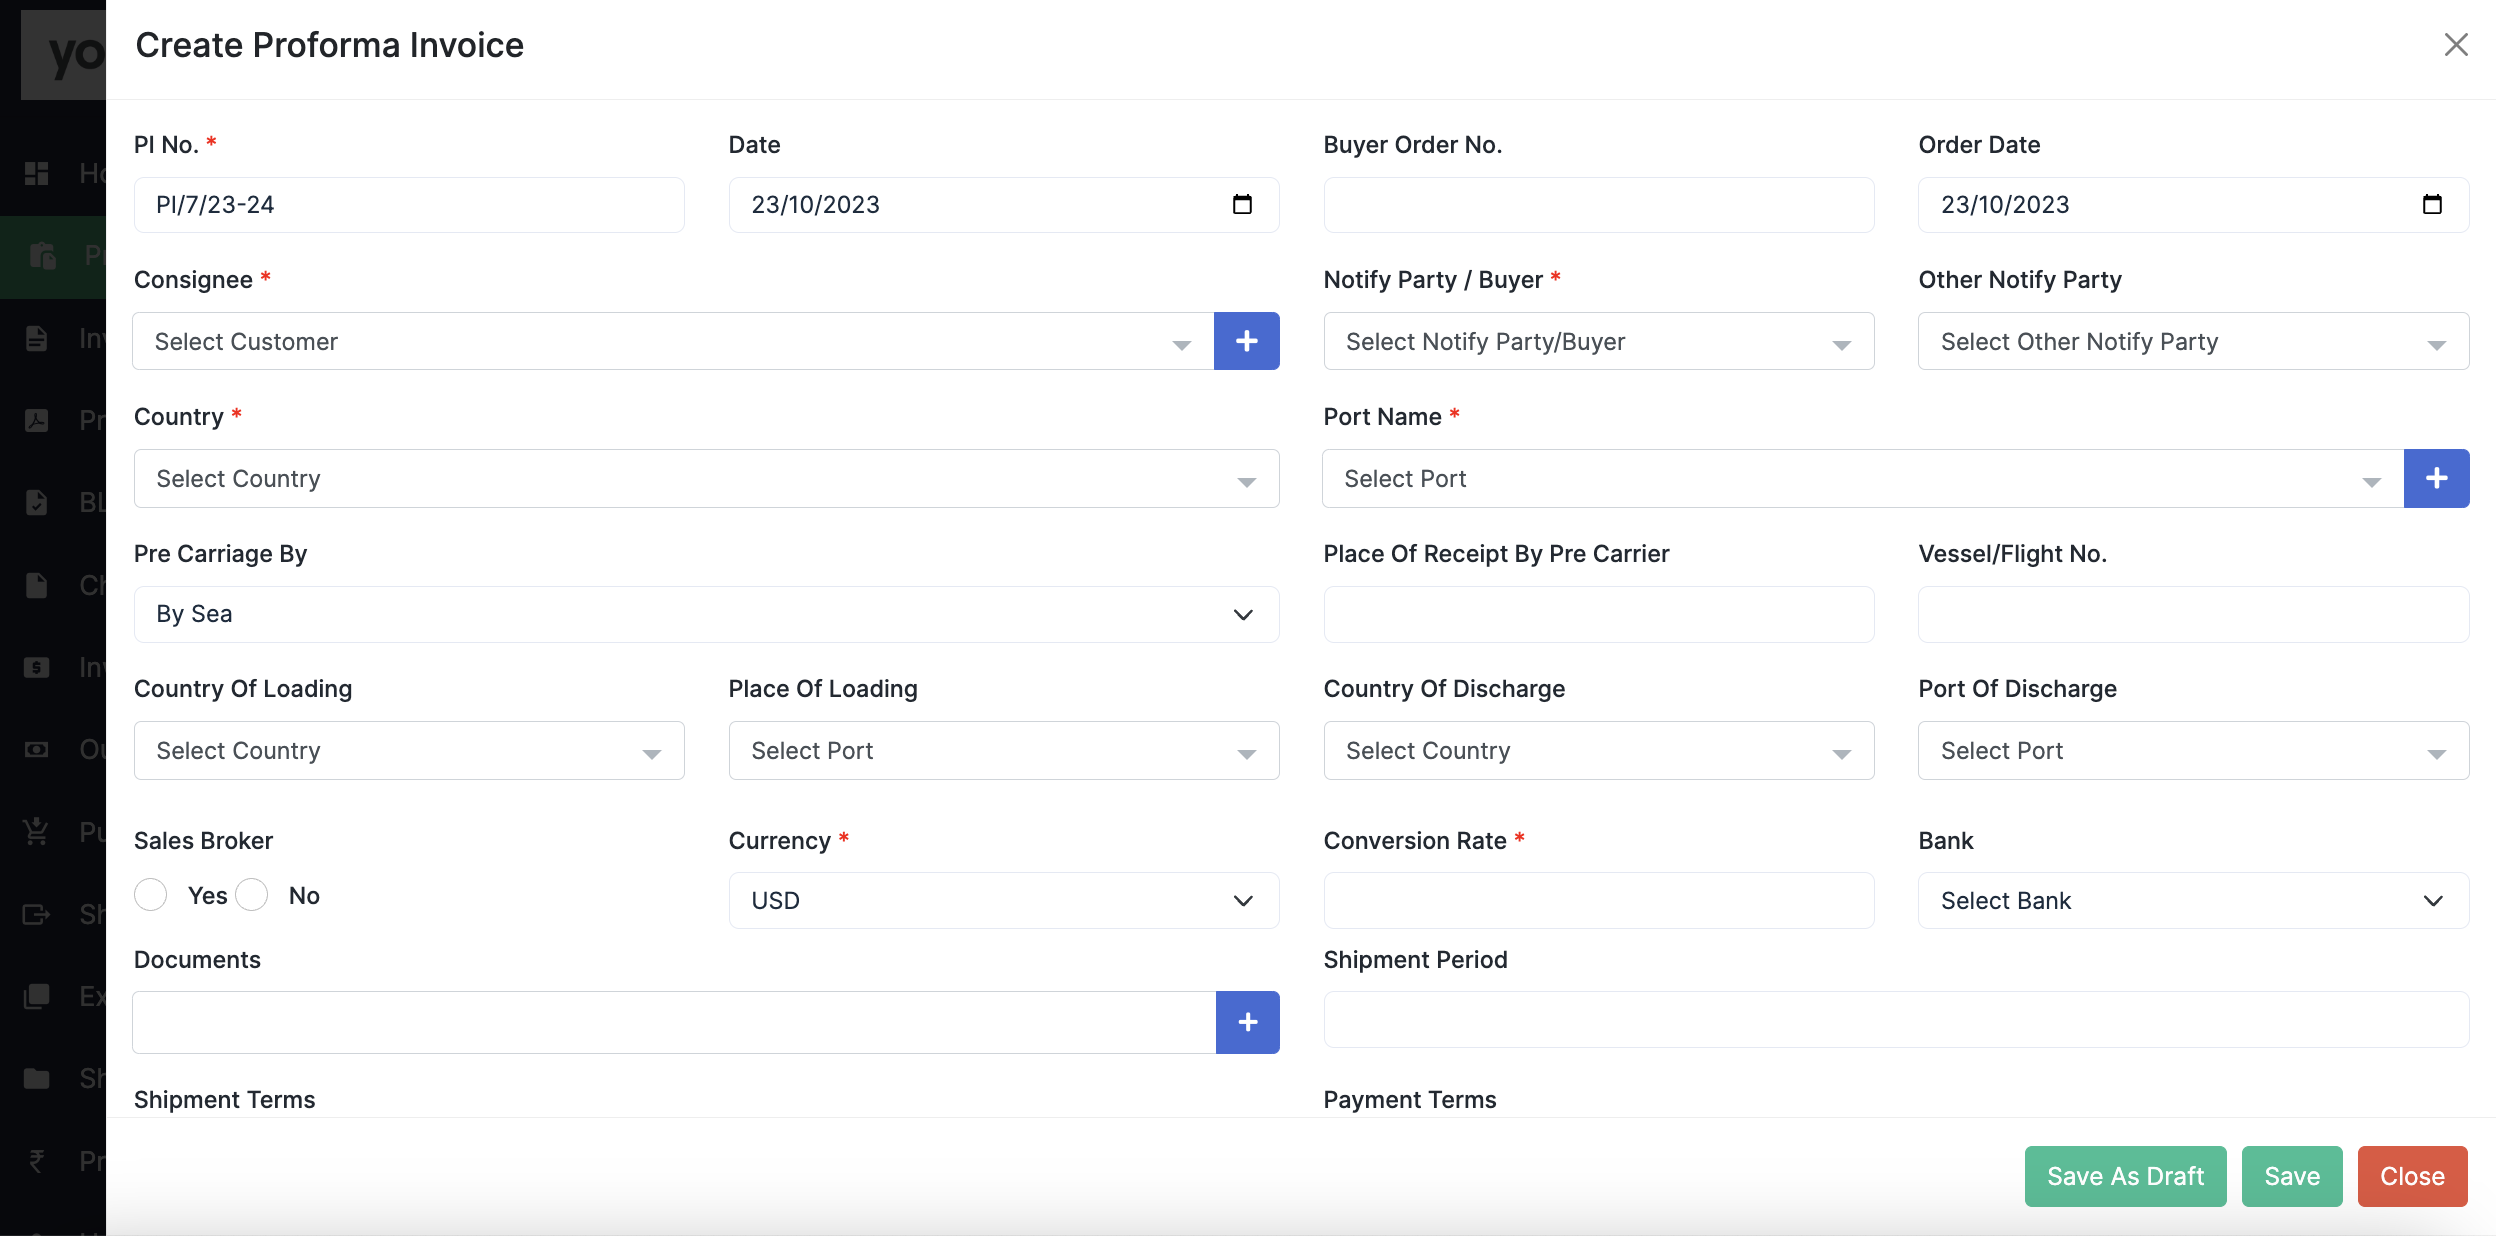Click the green Save button
This screenshot has height=1236, width=2496.
tap(2291, 1176)
